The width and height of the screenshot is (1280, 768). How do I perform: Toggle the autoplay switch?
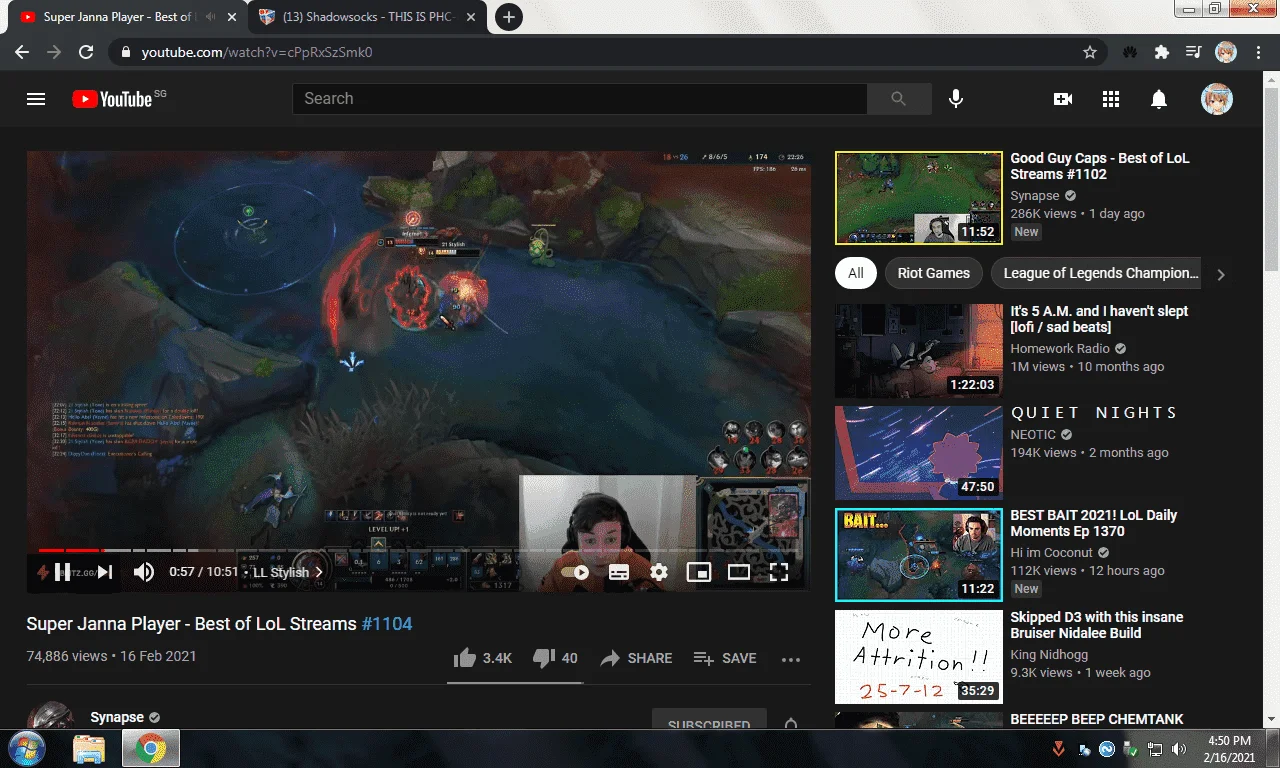pyautogui.click(x=575, y=572)
